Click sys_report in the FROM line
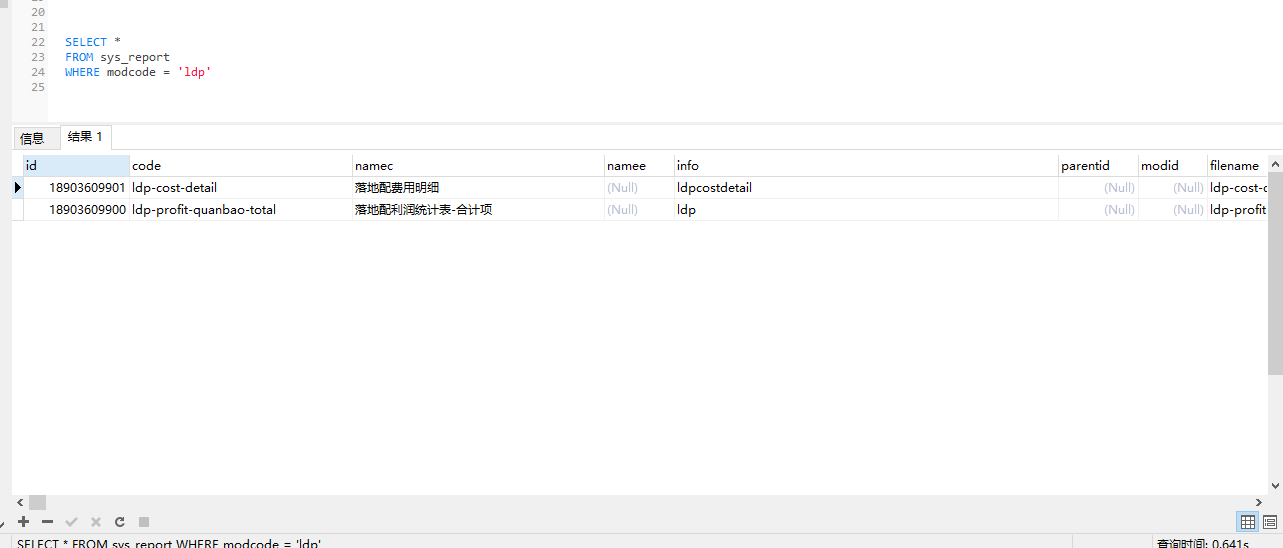The height and width of the screenshot is (548, 1283). coord(135,57)
